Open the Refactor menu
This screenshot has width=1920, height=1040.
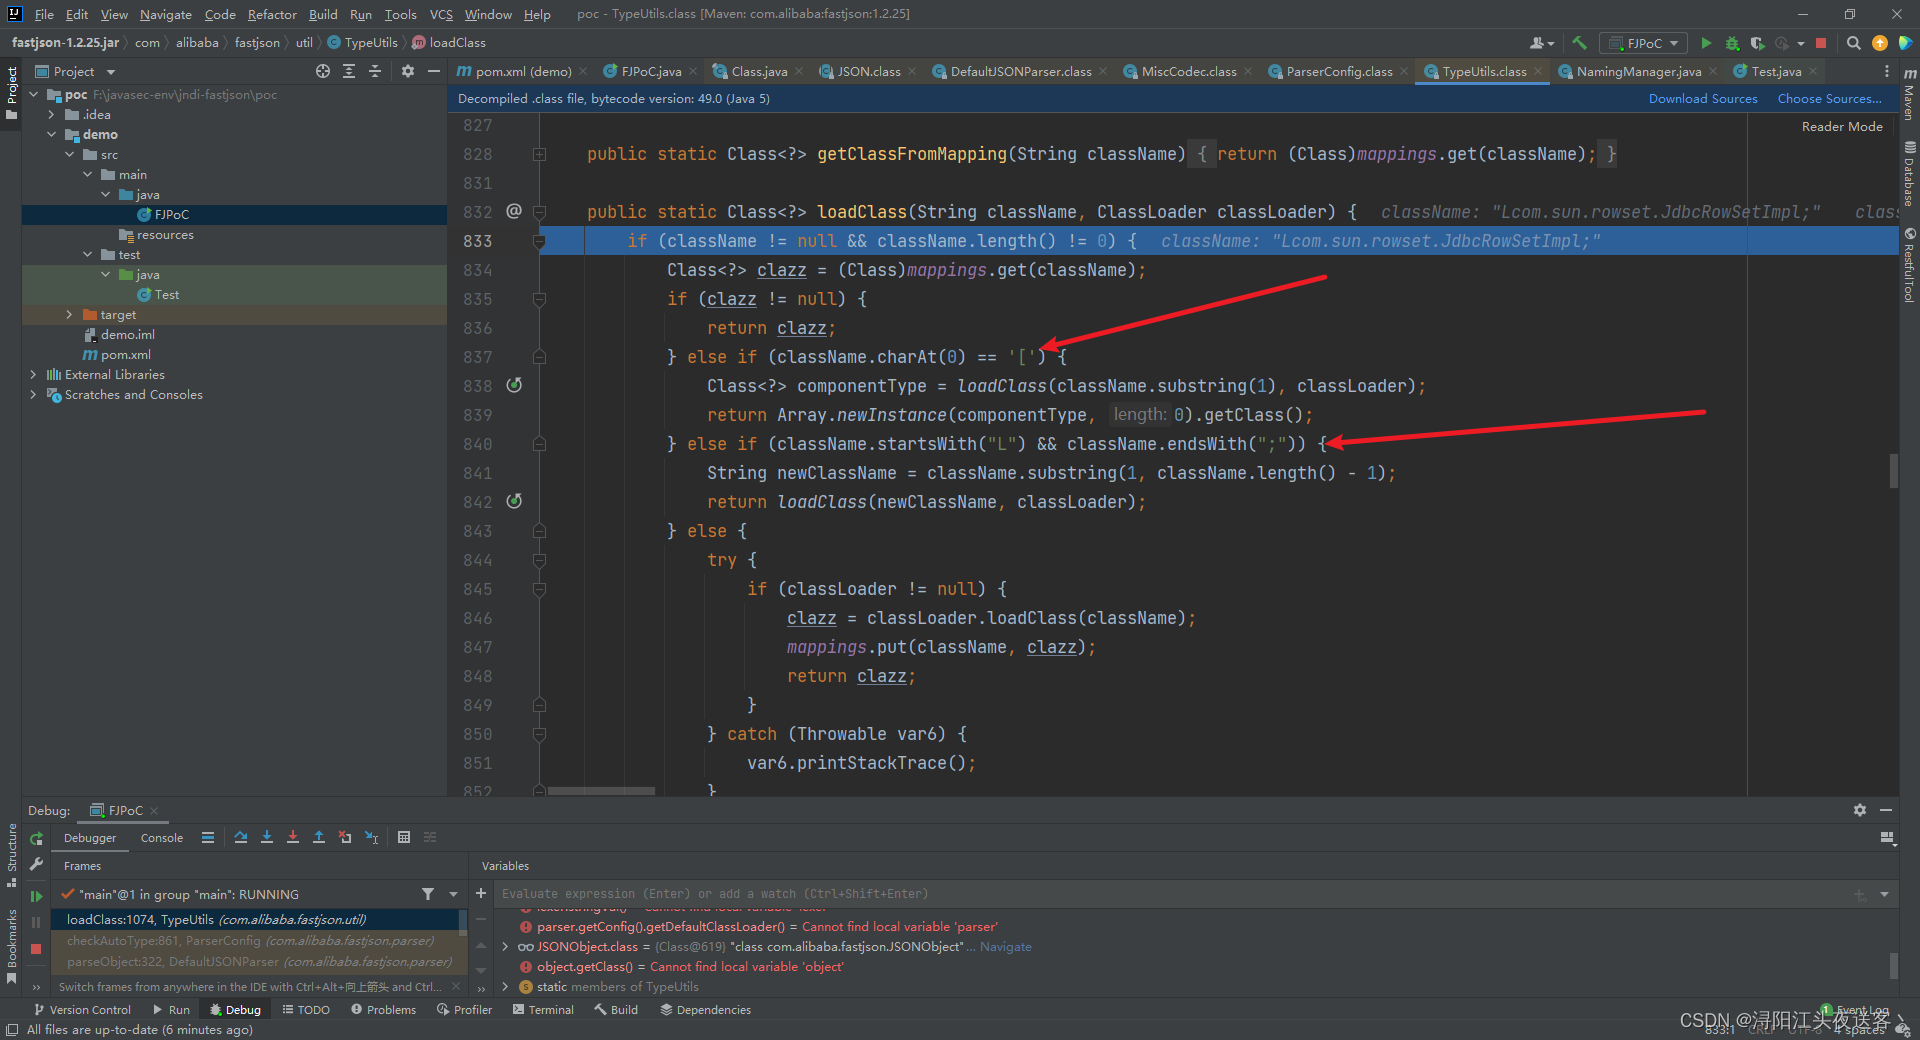point(272,14)
